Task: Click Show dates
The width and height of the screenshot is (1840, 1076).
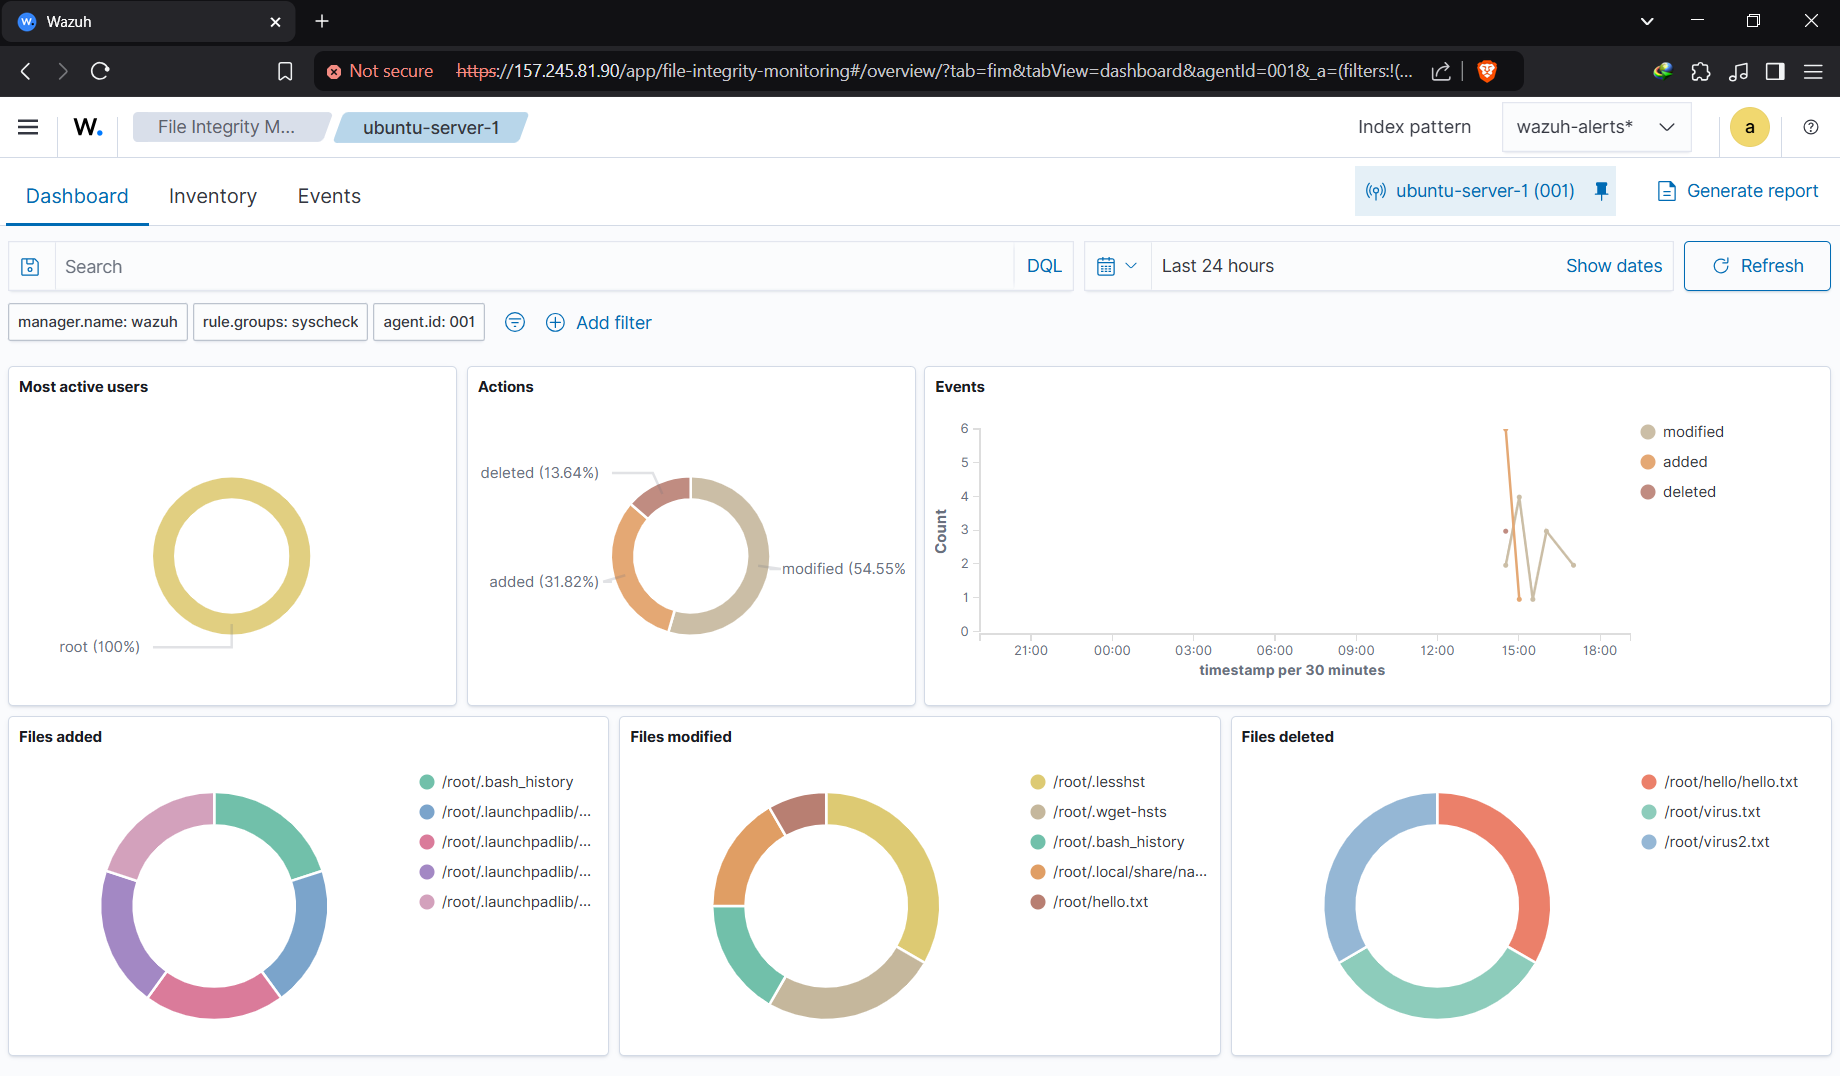Action: 1614,266
